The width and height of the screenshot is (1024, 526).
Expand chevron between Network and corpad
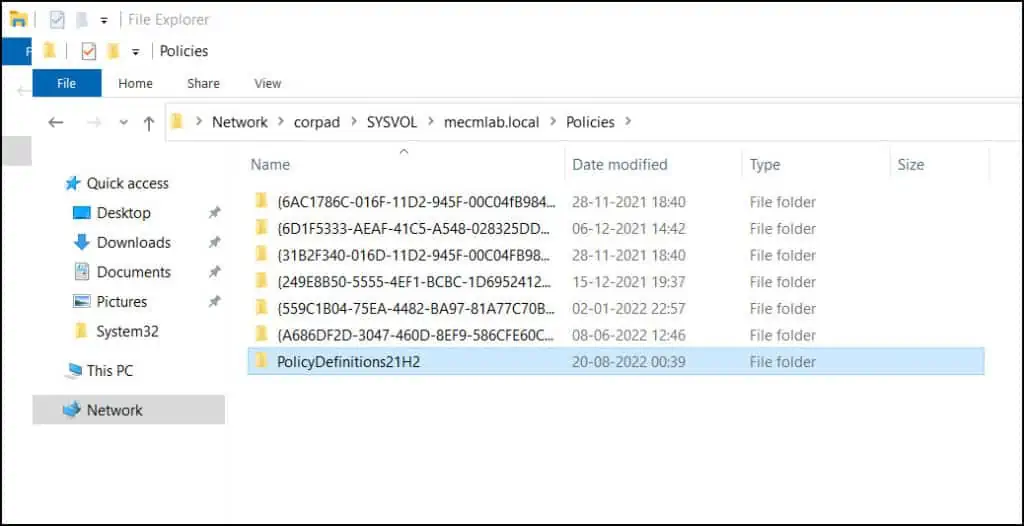point(280,122)
